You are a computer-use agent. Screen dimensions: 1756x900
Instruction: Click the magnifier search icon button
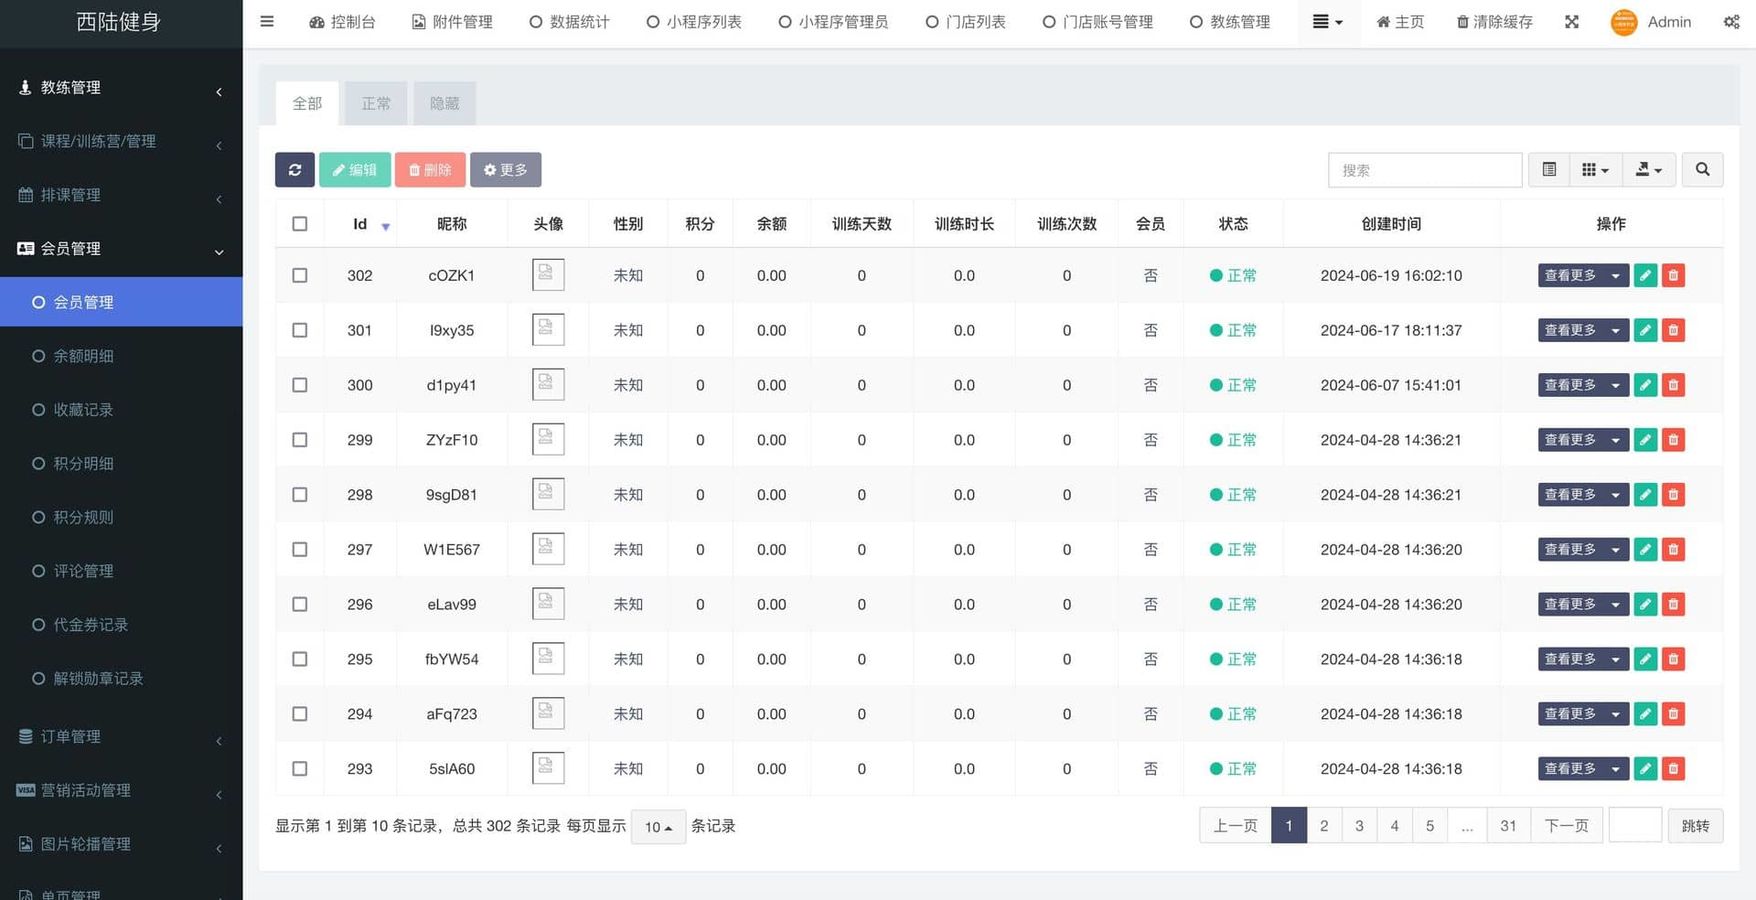click(1702, 170)
